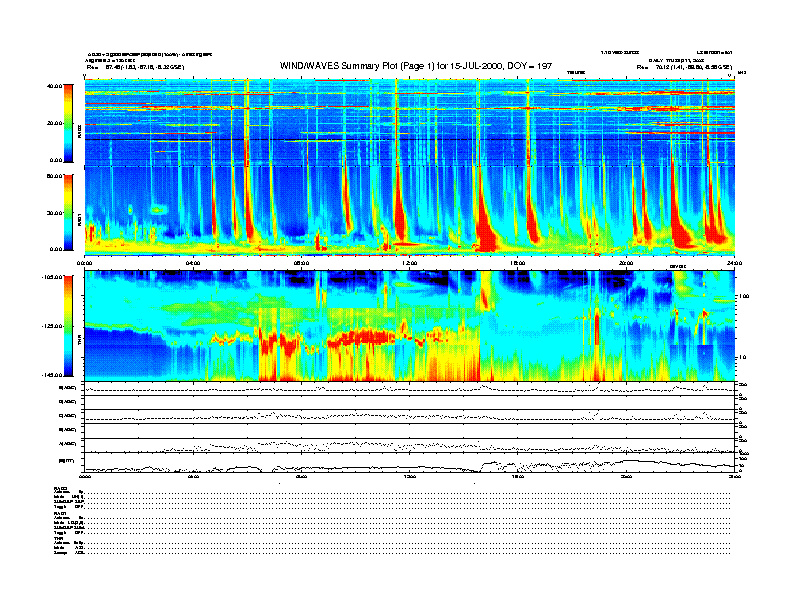
Task: Click the TNR status block heading at bottom
Action: (58, 539)
